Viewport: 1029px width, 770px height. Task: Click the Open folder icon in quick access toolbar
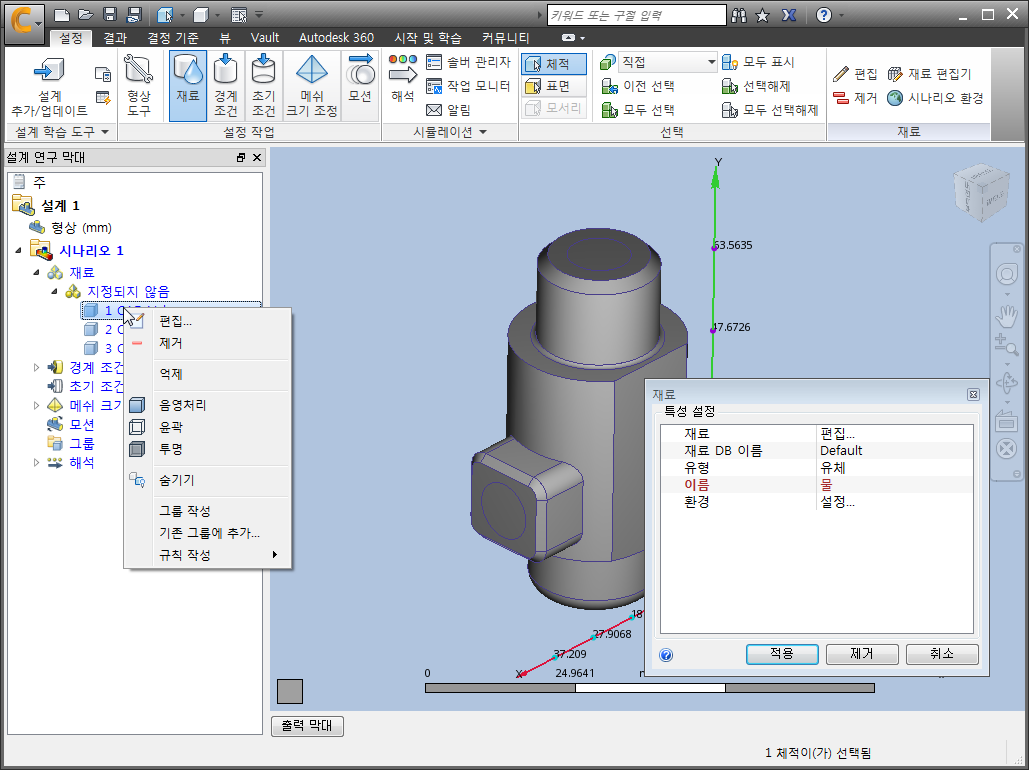click(x=85, y=14)
